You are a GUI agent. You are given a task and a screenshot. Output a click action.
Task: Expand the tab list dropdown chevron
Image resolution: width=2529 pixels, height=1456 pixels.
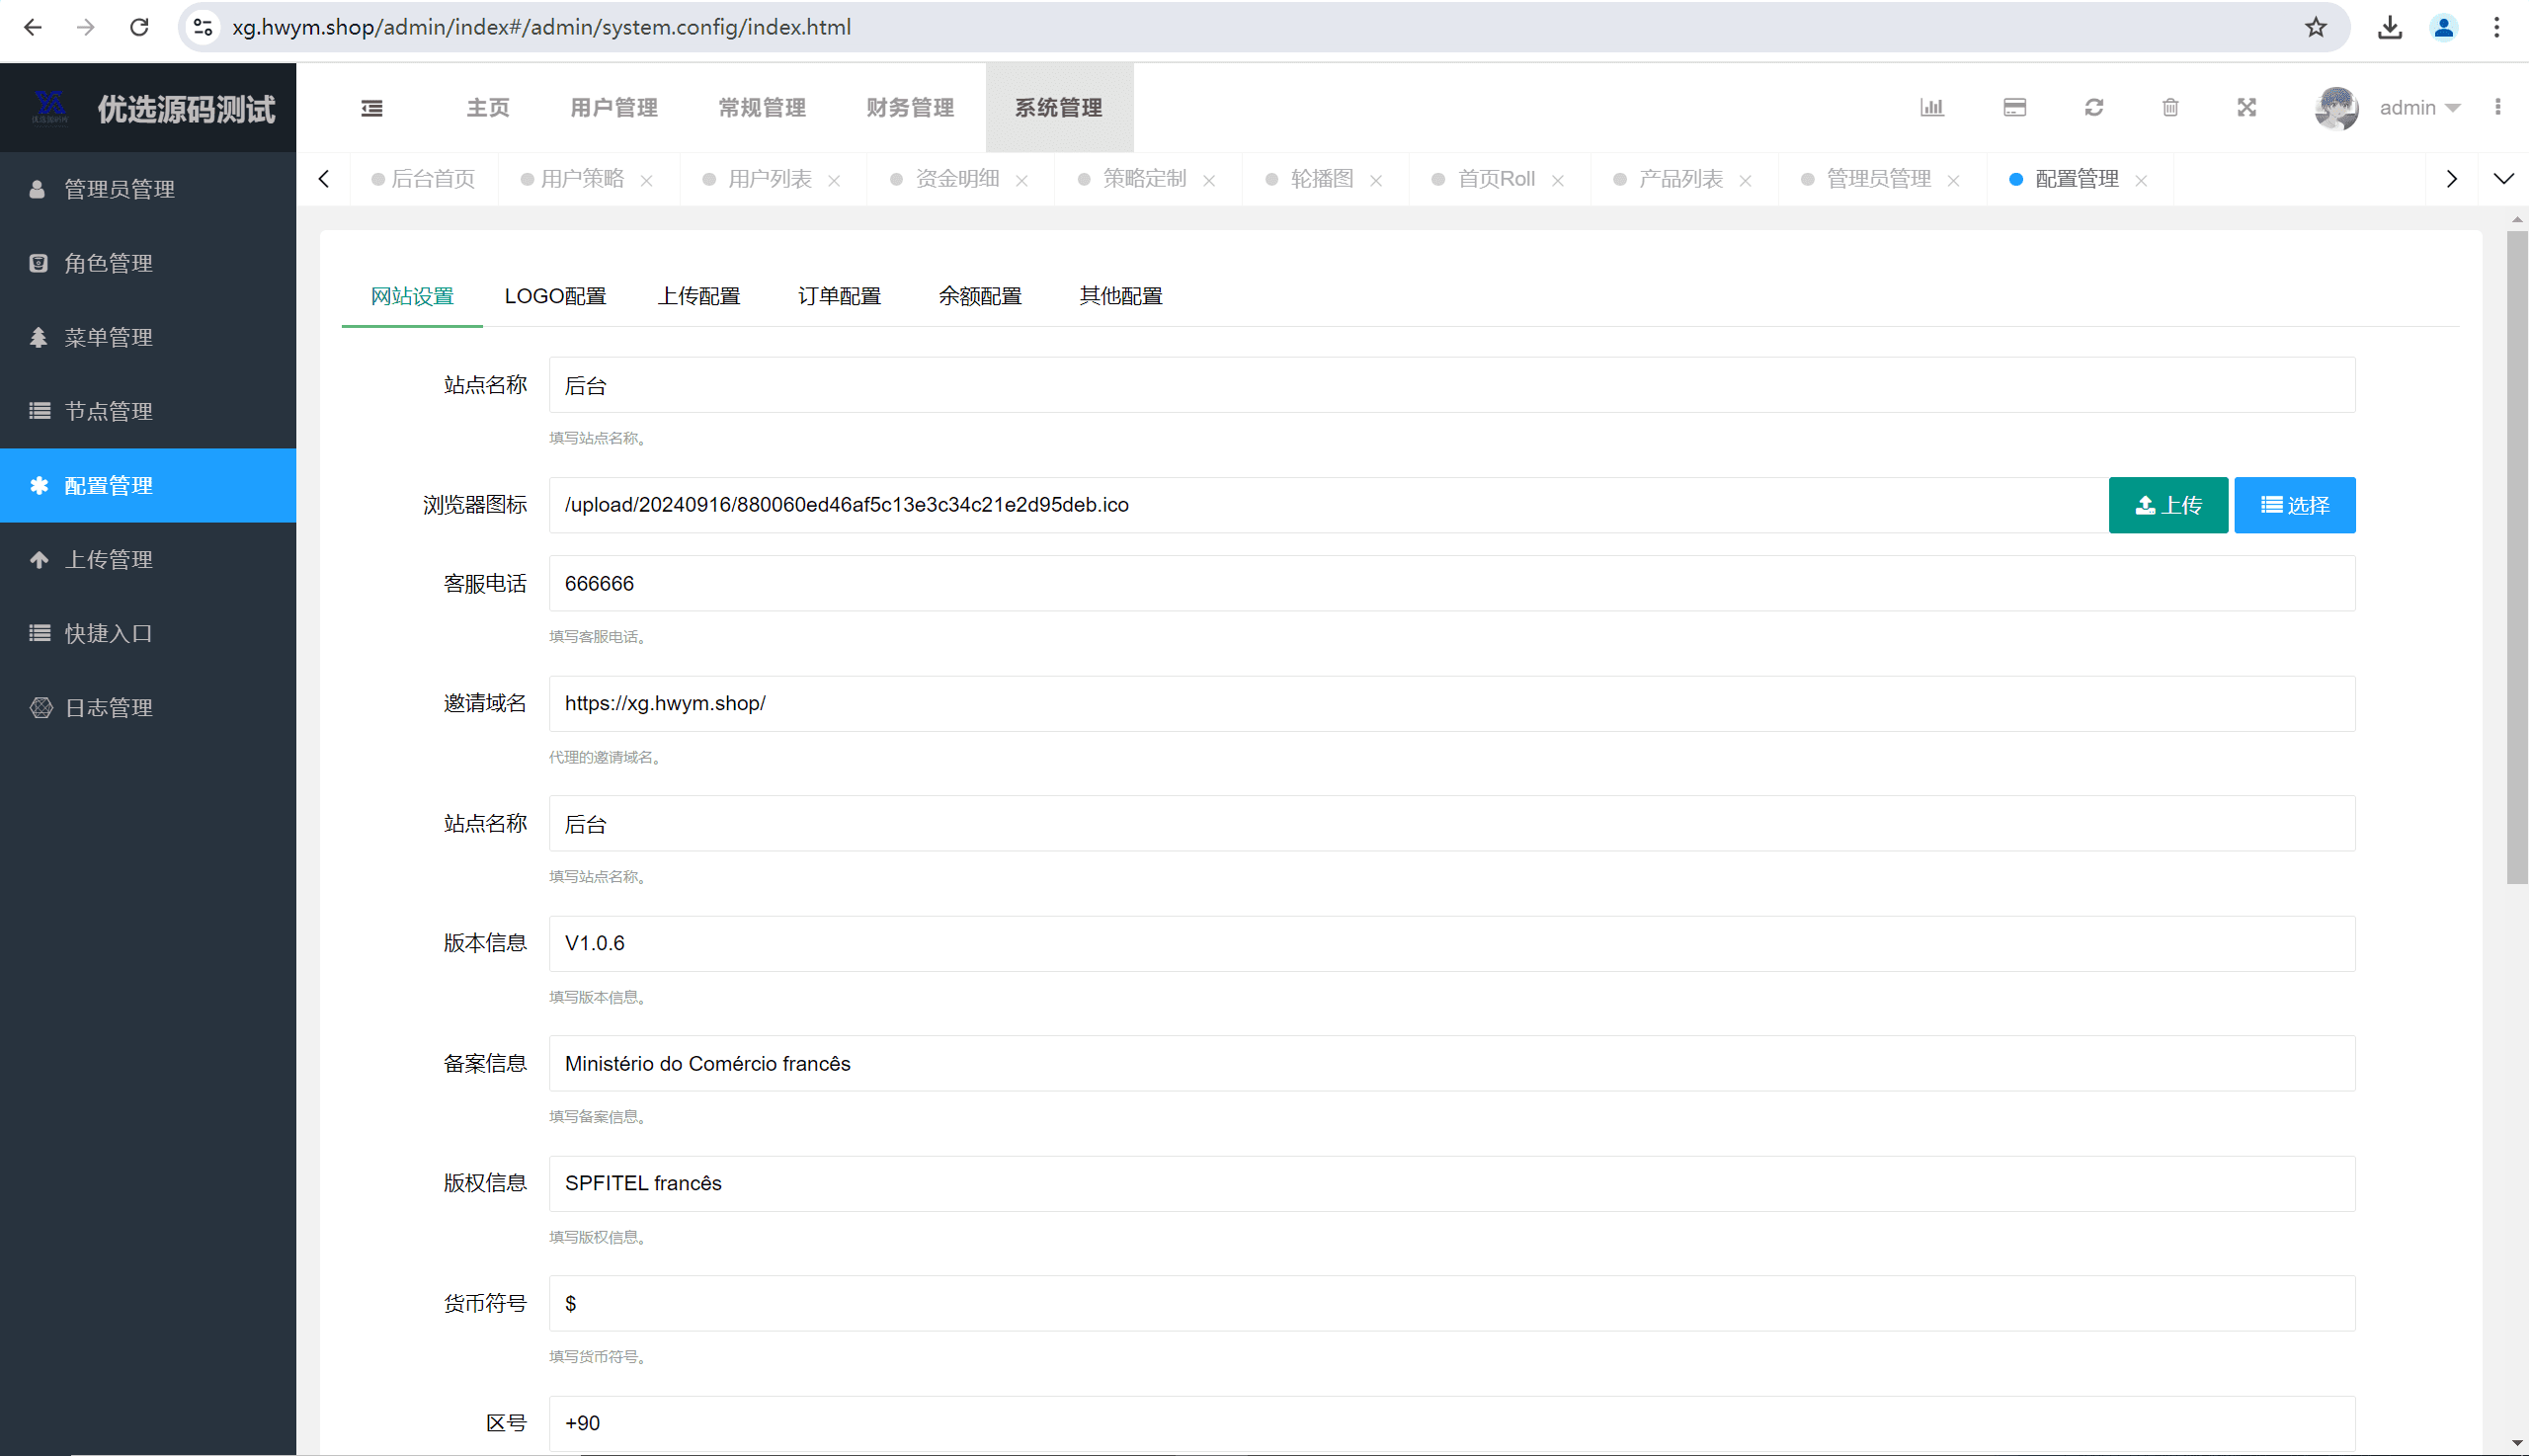[2503, 179]
